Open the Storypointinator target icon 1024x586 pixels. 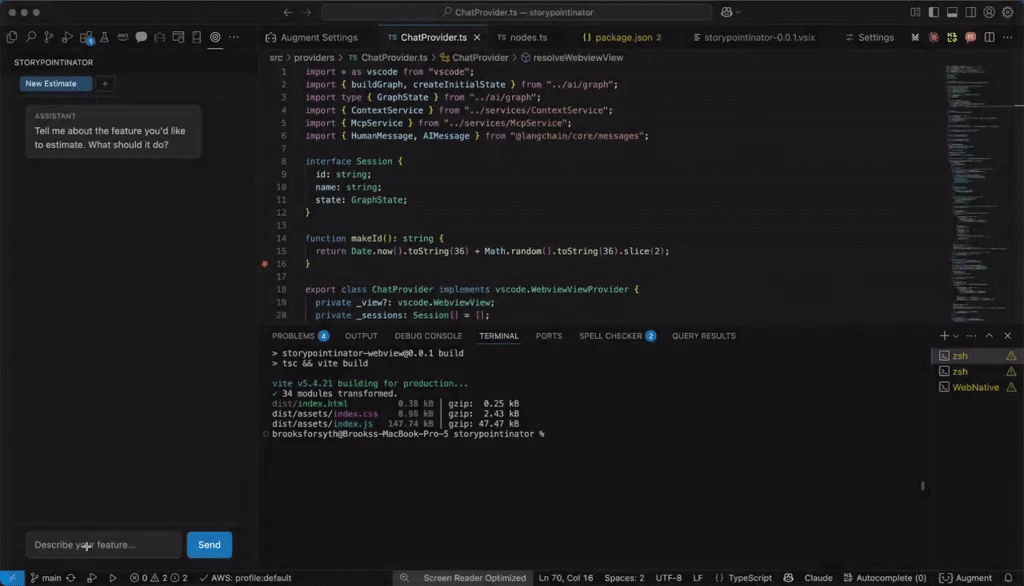pos(215,37)
